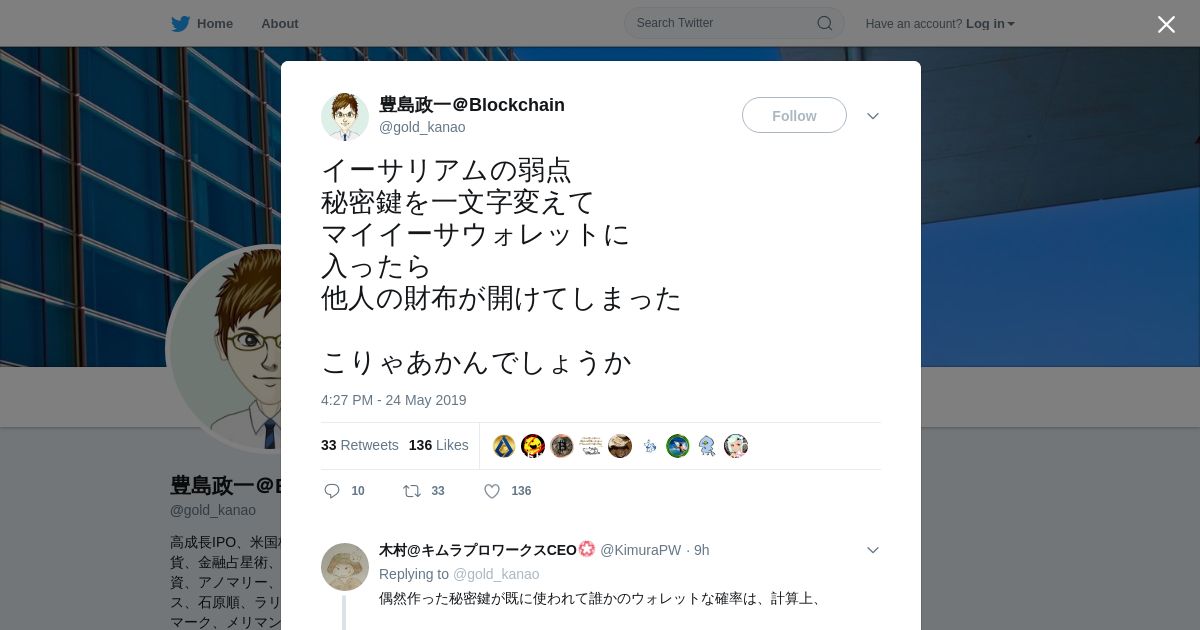Open the Log in dropdown
Viewport: 1200px width, 630px height.
point(990,23)
